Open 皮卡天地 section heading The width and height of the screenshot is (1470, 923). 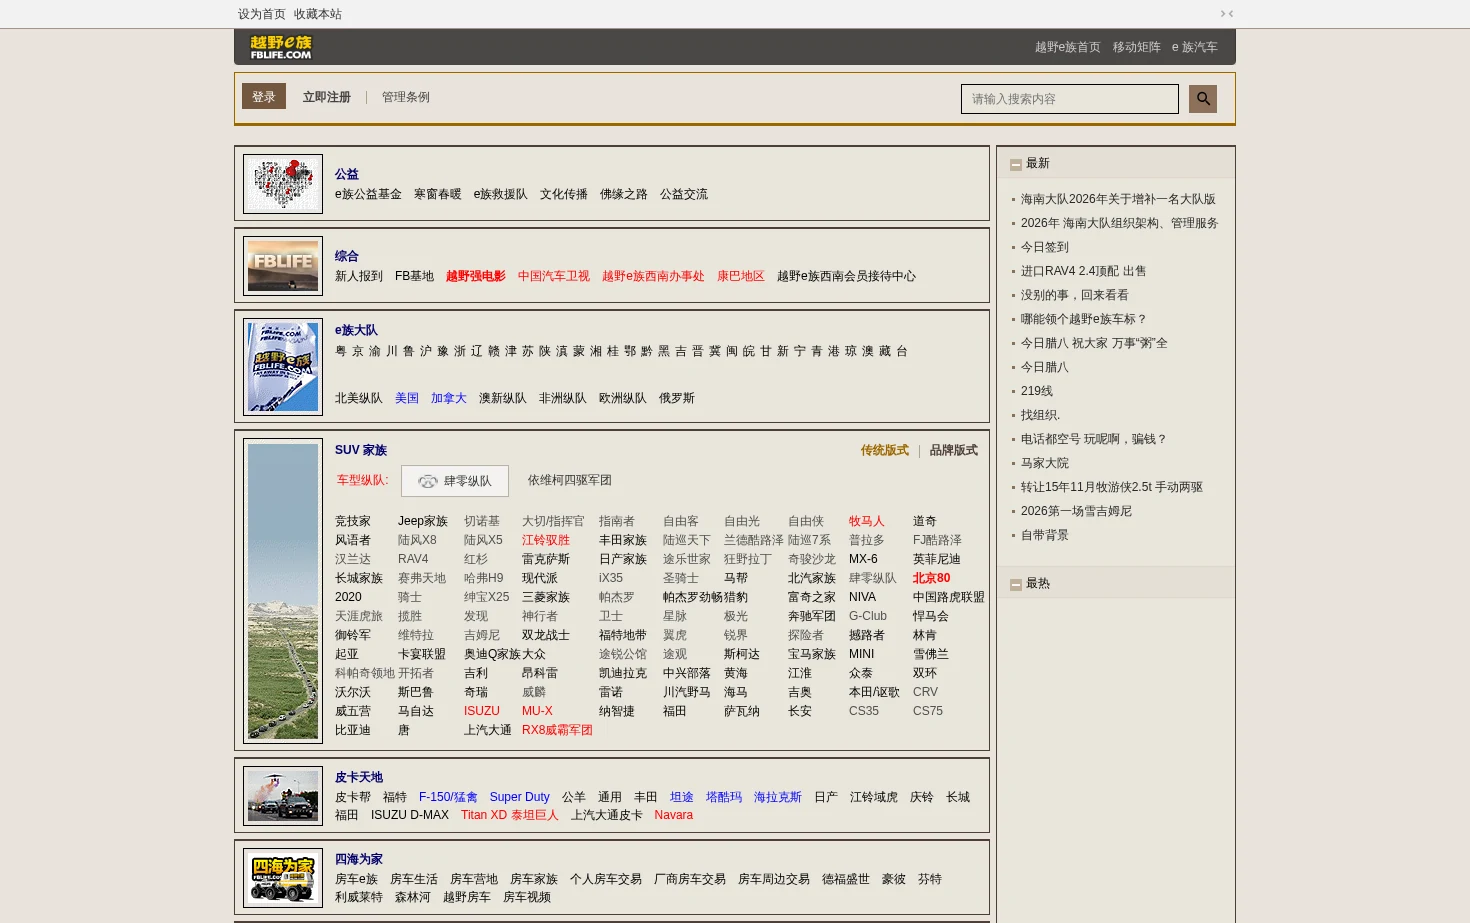coord(359,777)
